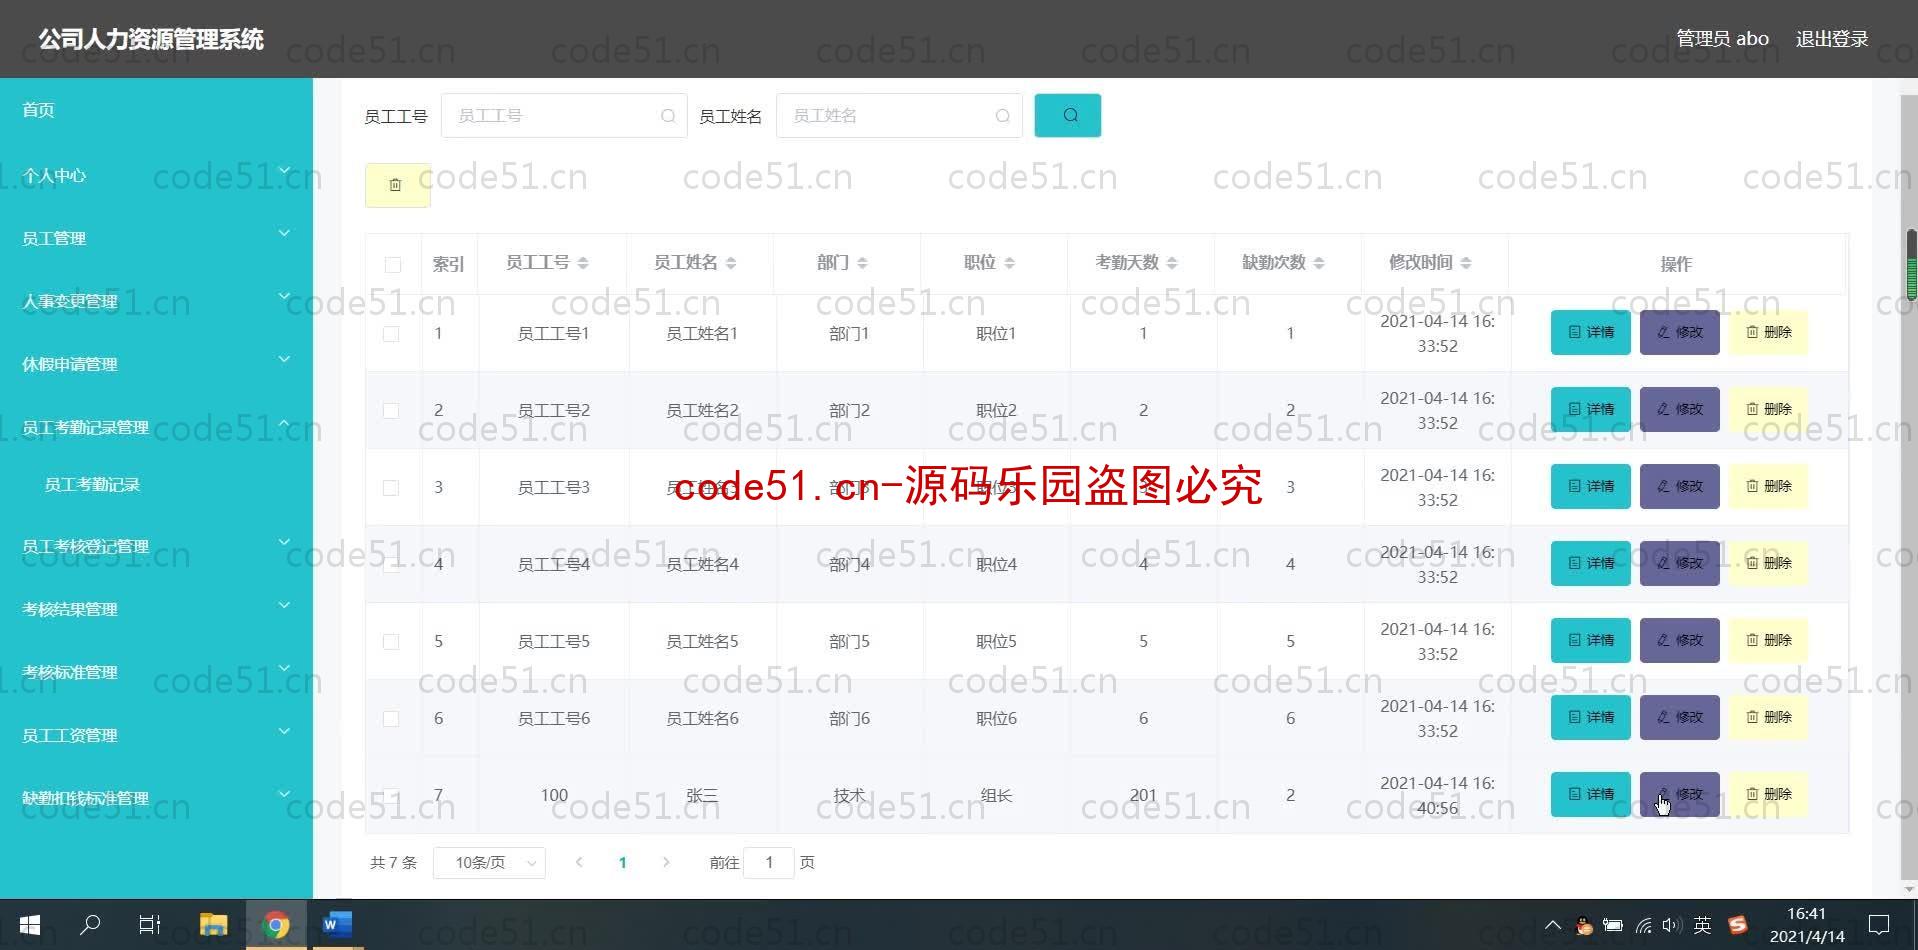Click magnifier icon in 员工工号 search field
This screenshot has width=1918, height=950.
click(668, 116)
